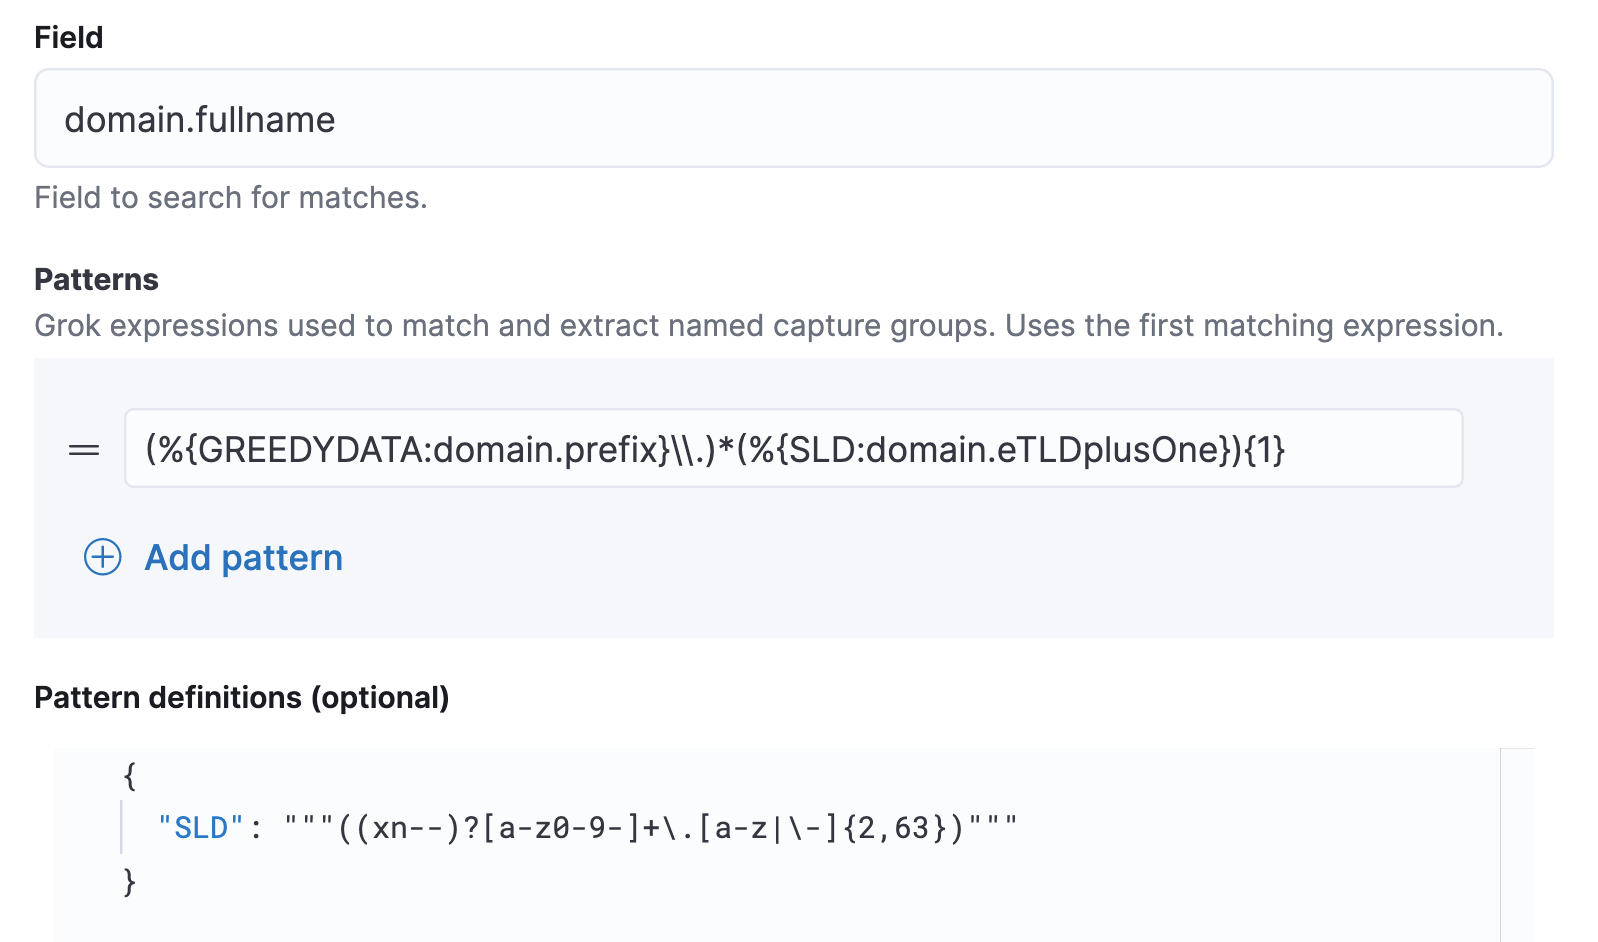Click into the grok pattern expression input
Viewport: 1598px width, 942px height.
1370,449
